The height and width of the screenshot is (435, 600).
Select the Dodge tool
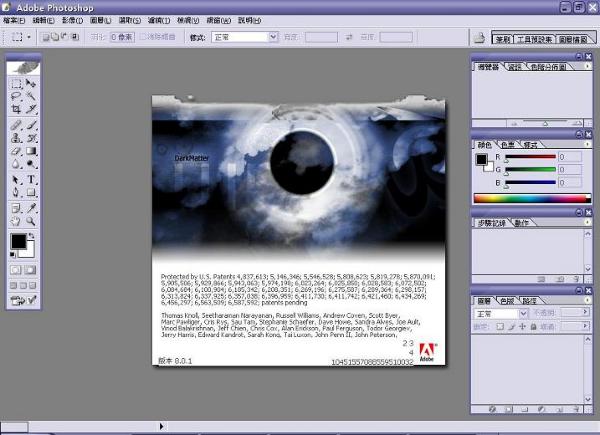click(x=31, y=164)
